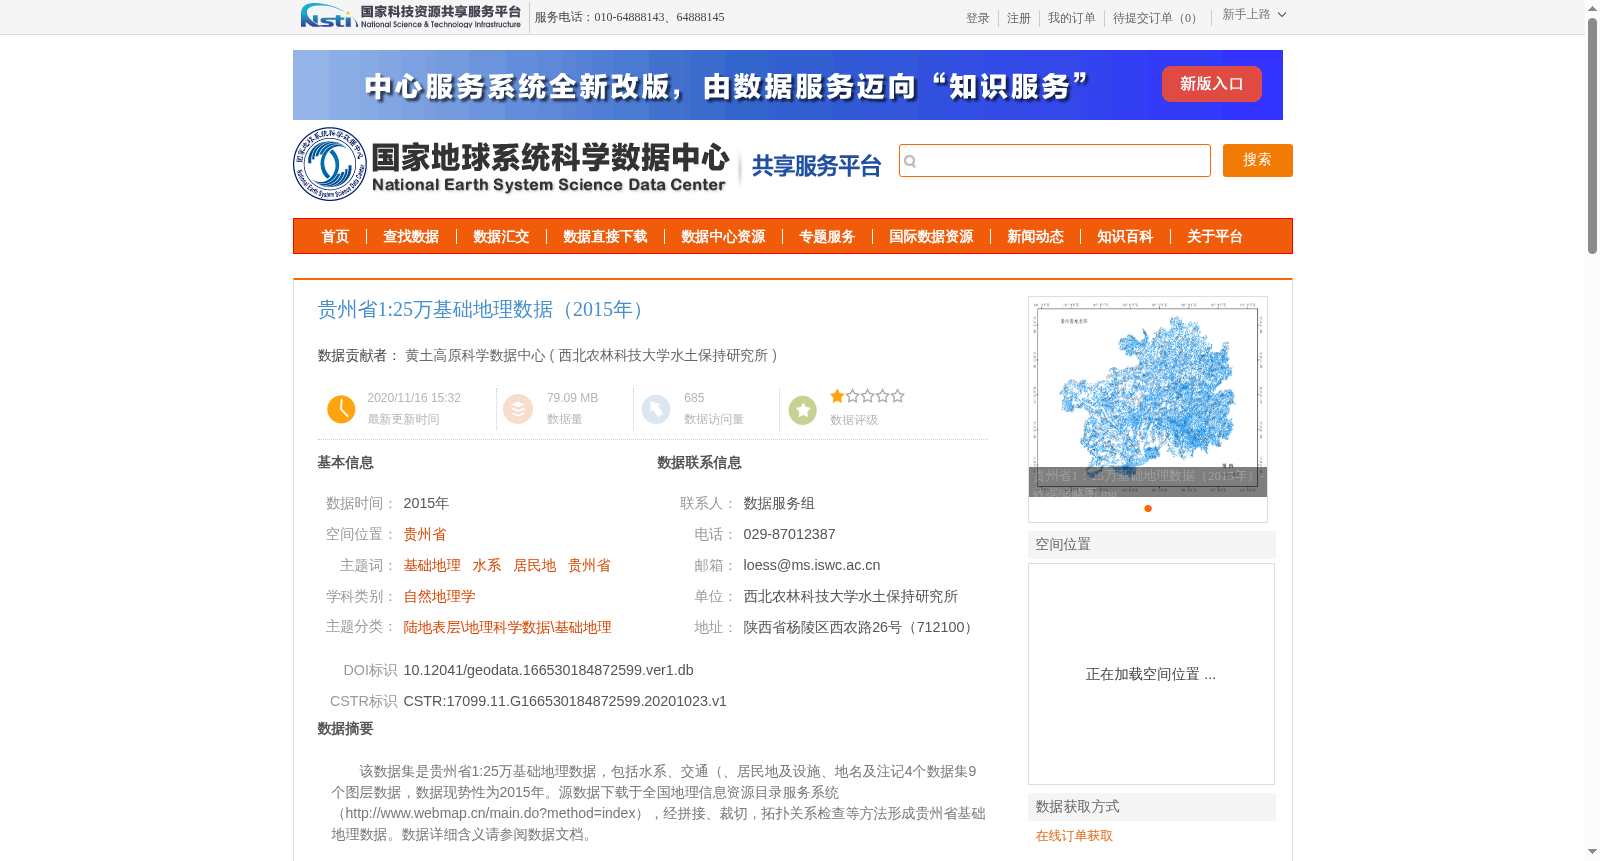1600x861 pixels.
Task: Click the 水系 keyword link
Action: click(487, 565)
